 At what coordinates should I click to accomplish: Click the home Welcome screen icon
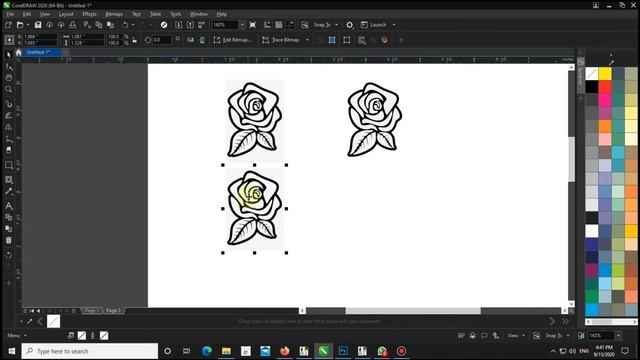click(x=18, y=52)
